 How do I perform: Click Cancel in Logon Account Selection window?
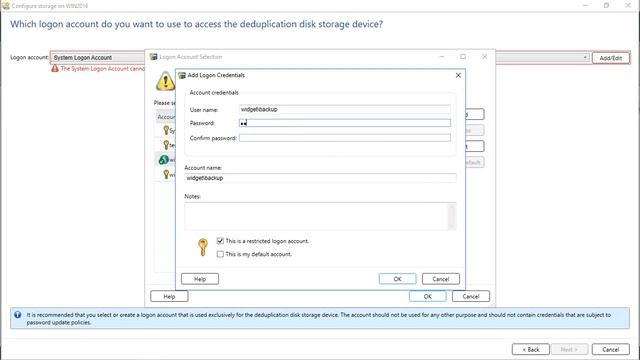(471, 296)
